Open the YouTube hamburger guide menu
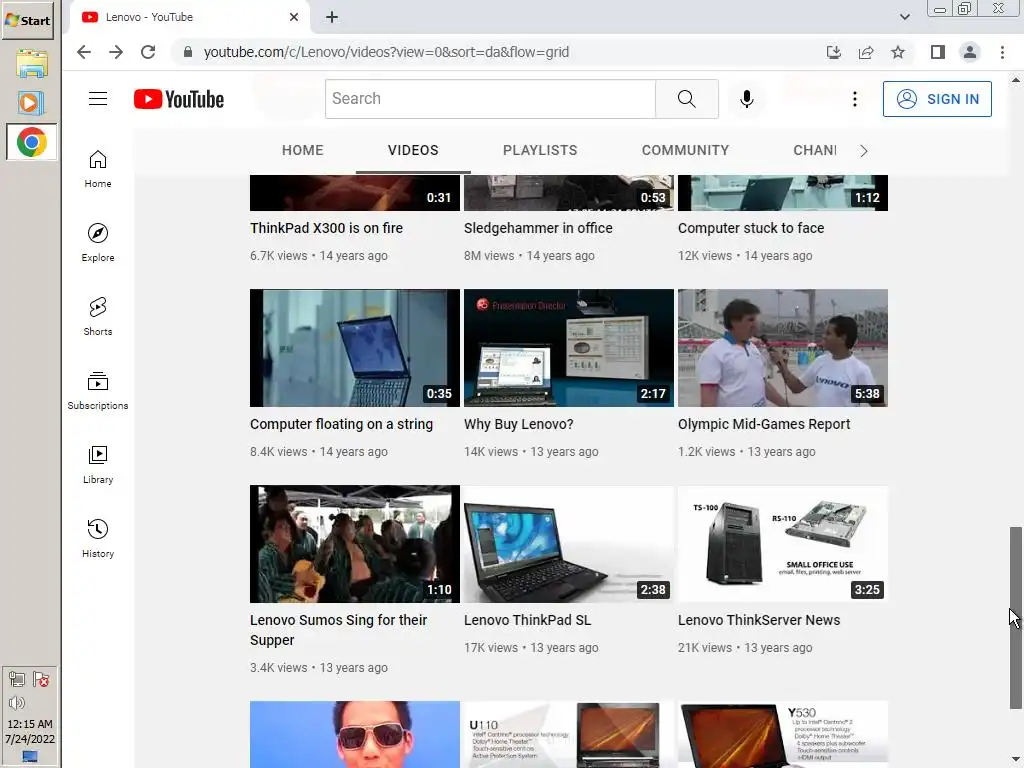Viewport: 1024px width, 768px height. [x=98, y=99]
